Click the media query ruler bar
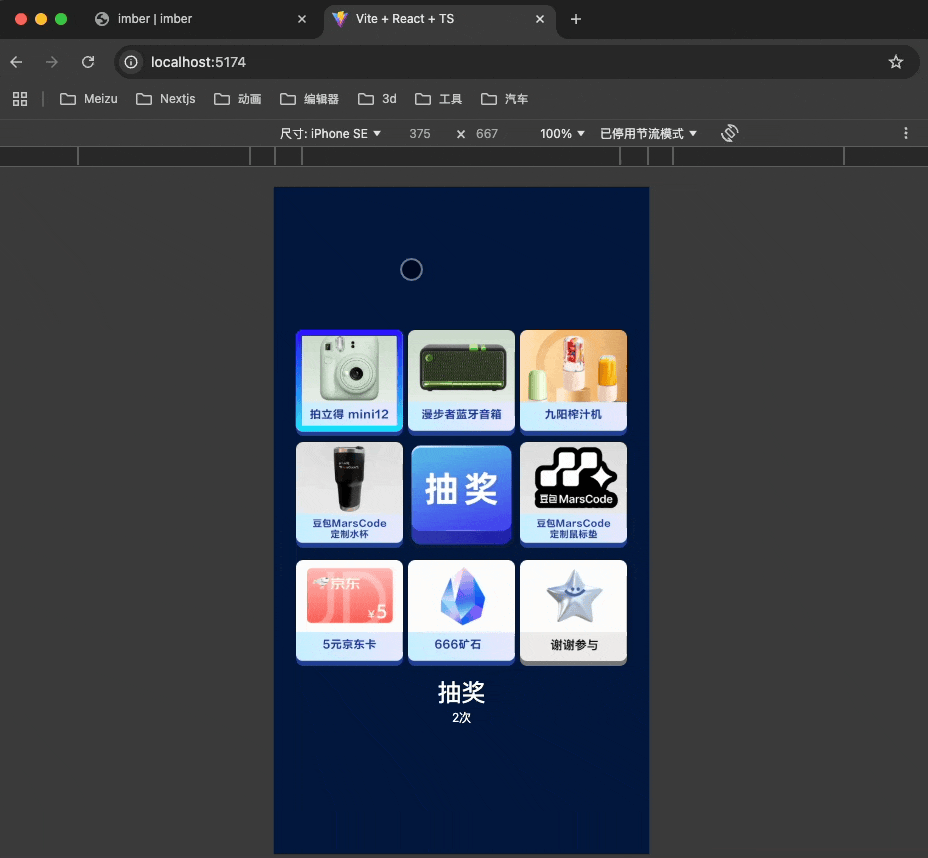This screenshot has width=928, height=858. (x=464, y=157)
